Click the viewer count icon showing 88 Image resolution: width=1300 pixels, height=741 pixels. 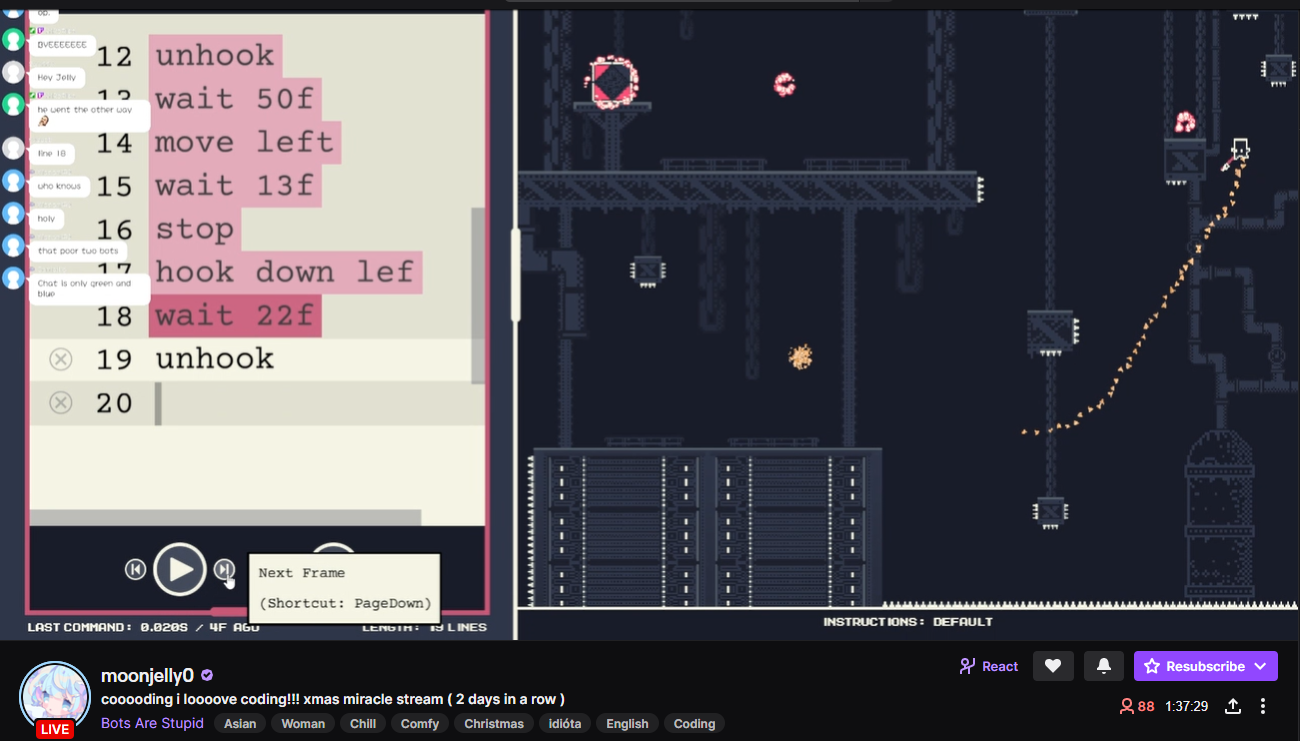pyautogui.click(x=1127, y=706)
